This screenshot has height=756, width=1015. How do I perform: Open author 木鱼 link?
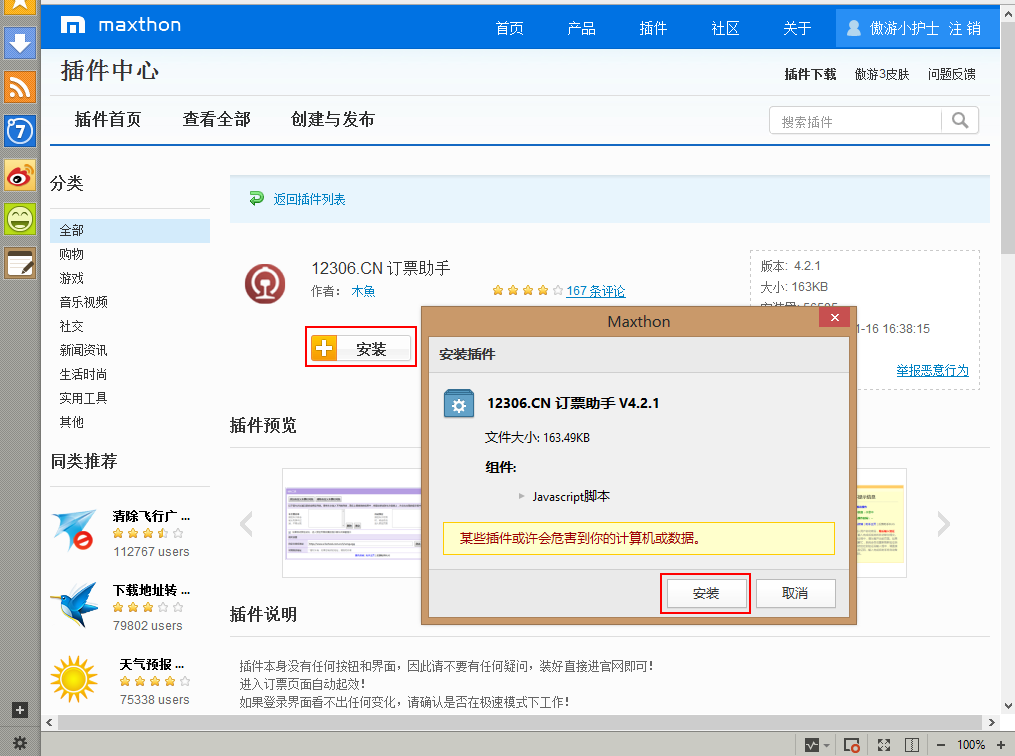point(363,291)
